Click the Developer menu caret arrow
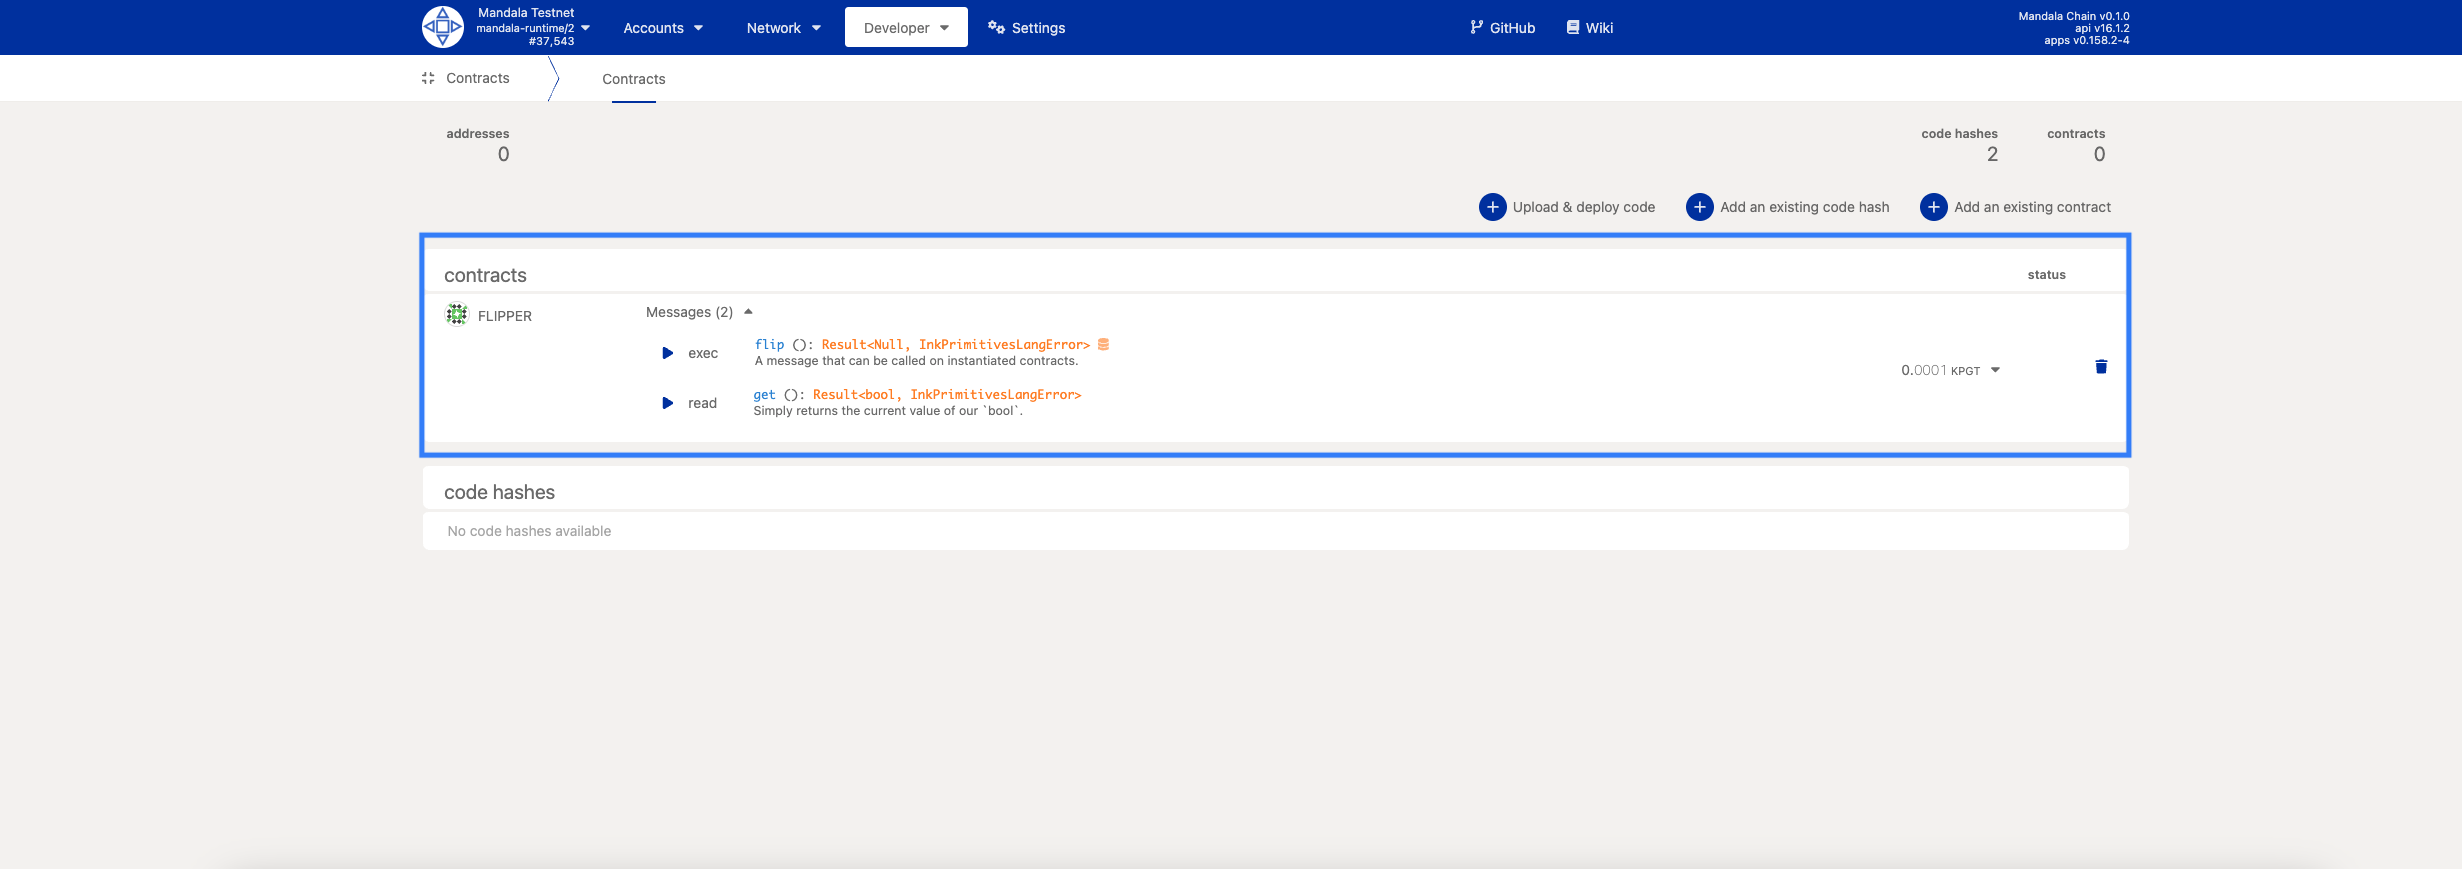The image size is (2462, 869). click(944, 28)
